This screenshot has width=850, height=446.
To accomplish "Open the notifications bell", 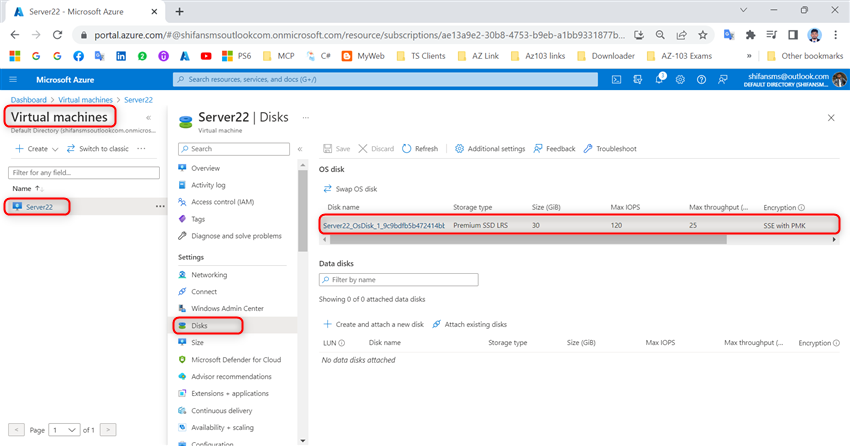I will [x=659, y=79].
